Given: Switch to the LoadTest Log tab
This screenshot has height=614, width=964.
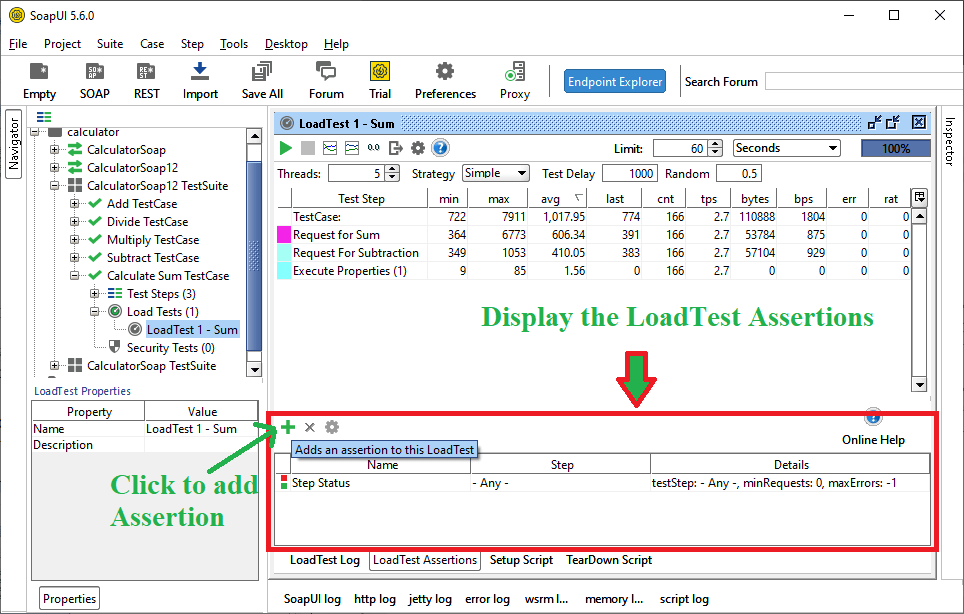Looking at the screenshot, I should 325,560.
